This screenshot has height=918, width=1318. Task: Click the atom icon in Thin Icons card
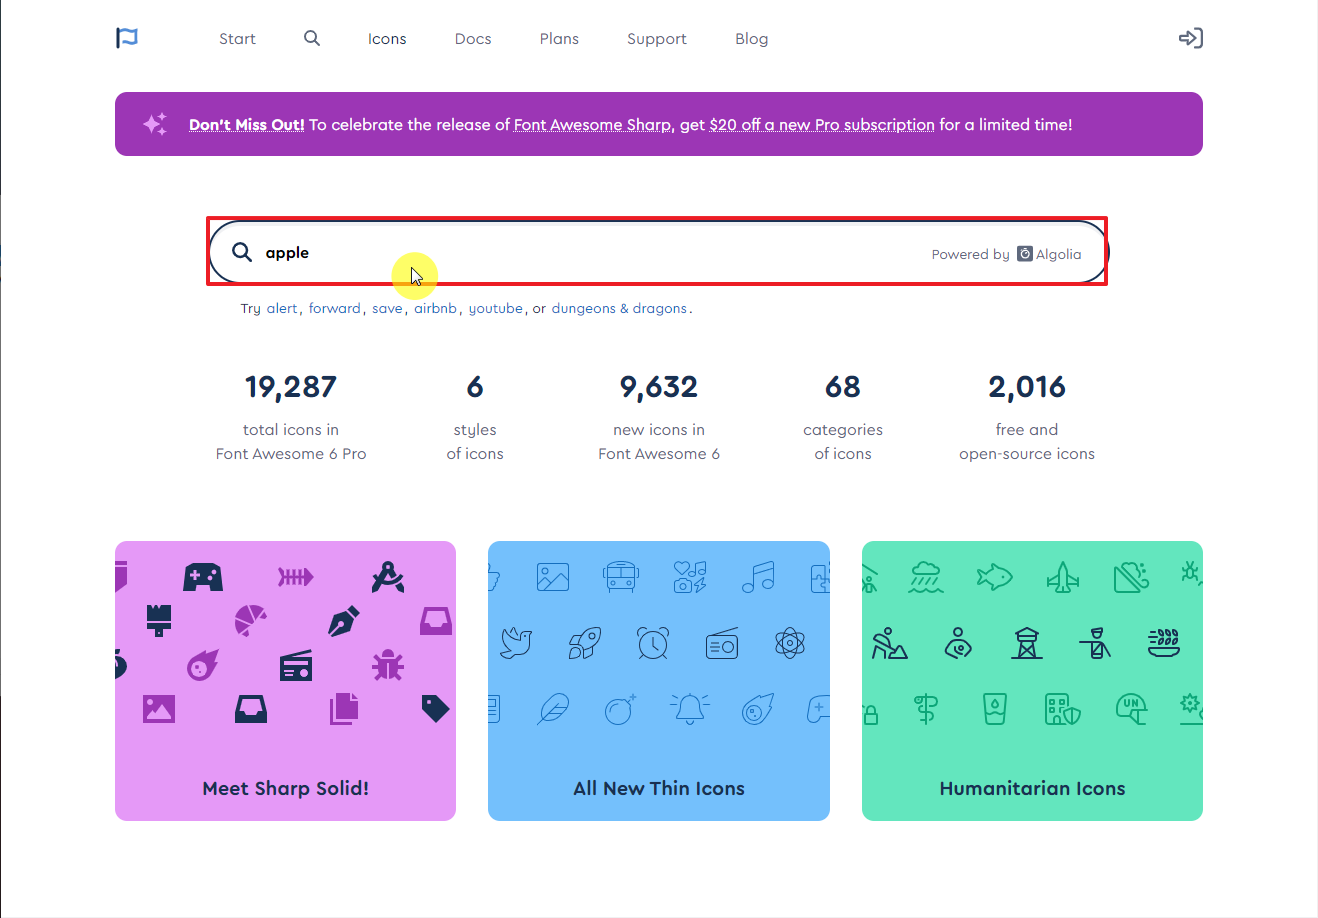click(790, 643)
